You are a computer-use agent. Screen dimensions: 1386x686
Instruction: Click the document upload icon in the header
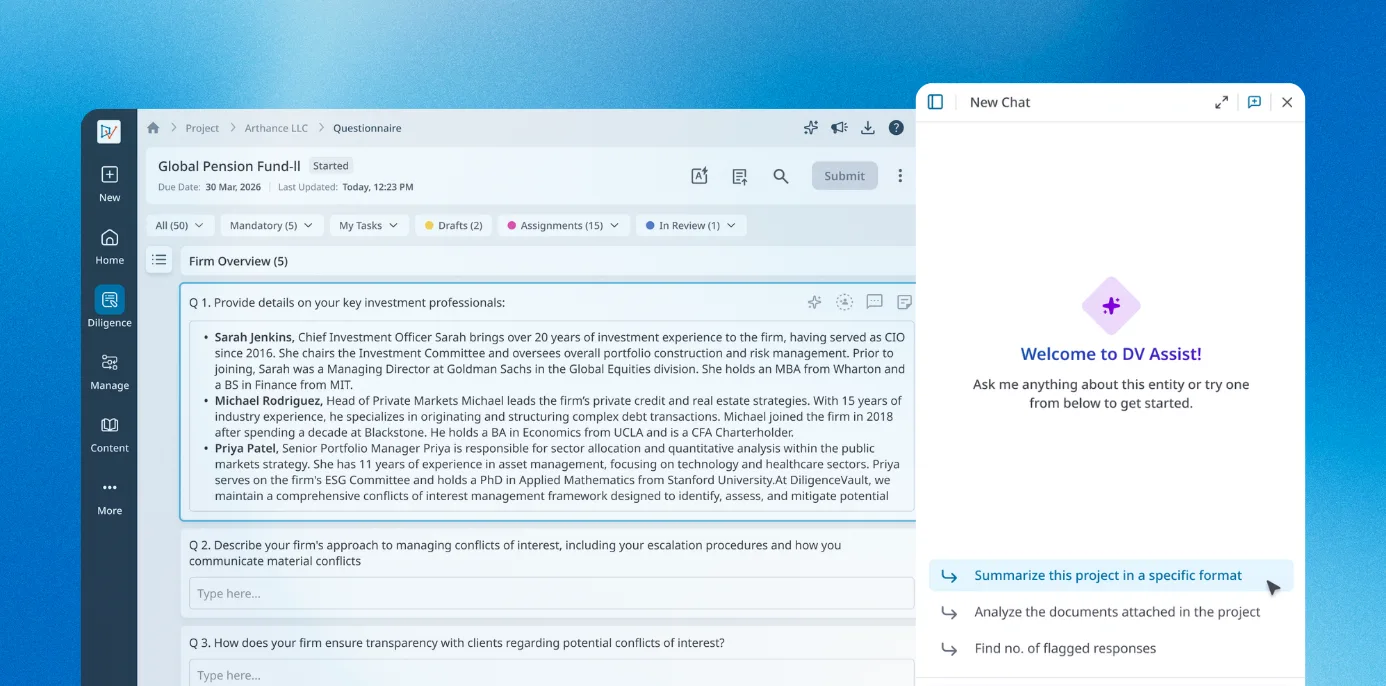coord(740,176)
